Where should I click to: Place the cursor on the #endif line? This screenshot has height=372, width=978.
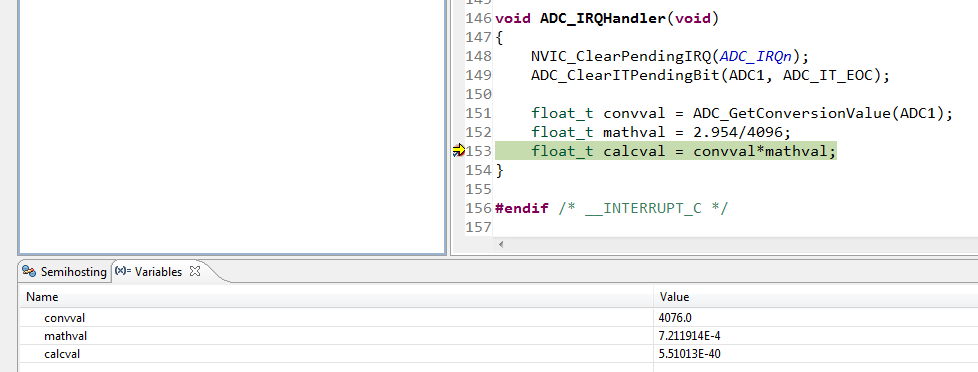click(x=611, y=208)
